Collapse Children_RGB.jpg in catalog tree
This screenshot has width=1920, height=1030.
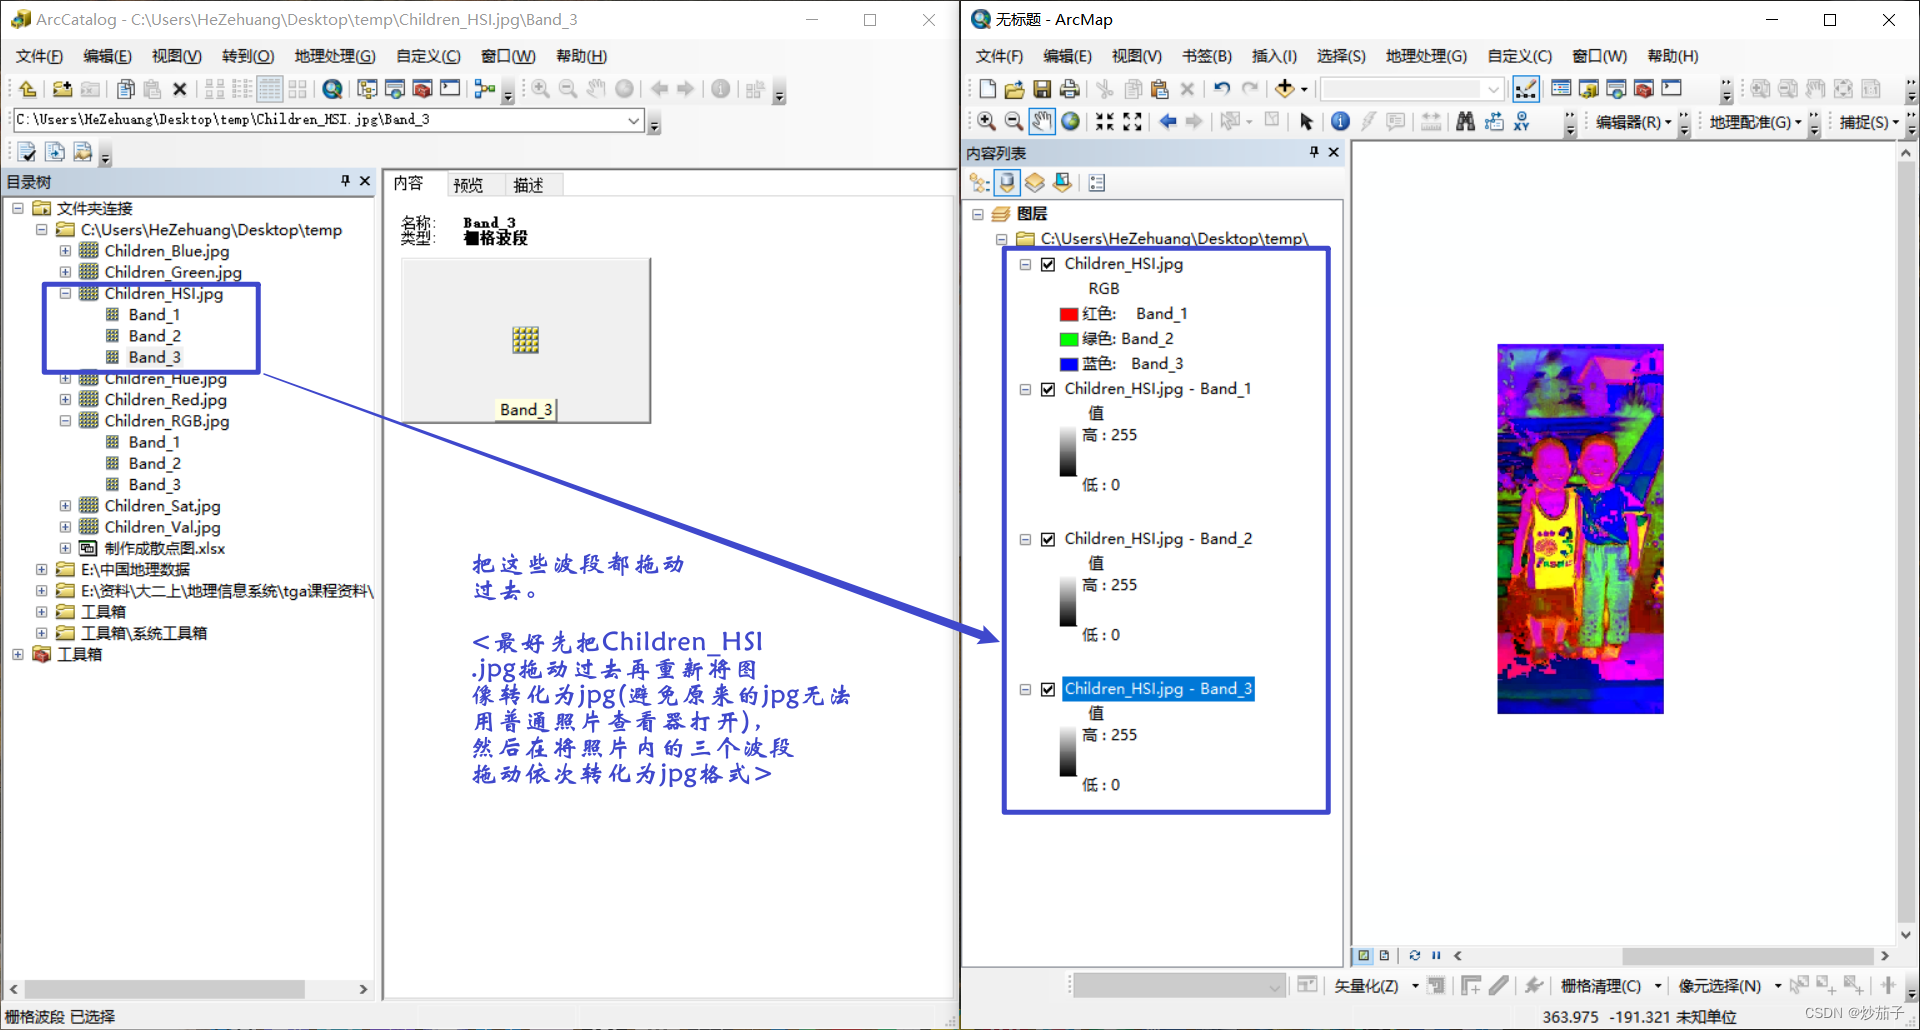point(65,421)
